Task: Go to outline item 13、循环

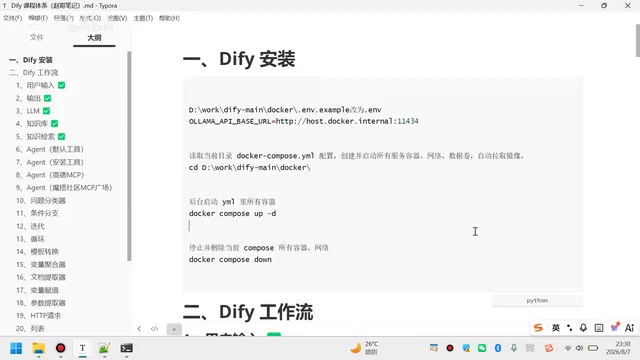Action: click(30, 239)
